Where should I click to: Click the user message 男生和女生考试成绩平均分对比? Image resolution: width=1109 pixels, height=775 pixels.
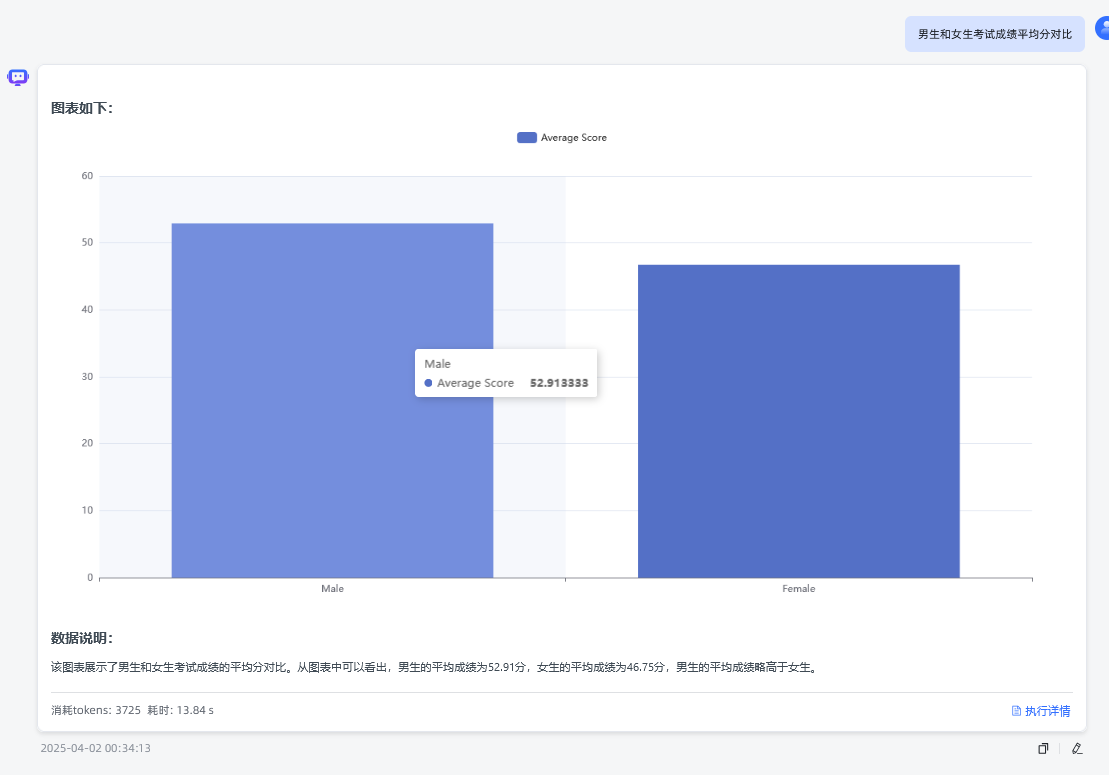point(994,35)
